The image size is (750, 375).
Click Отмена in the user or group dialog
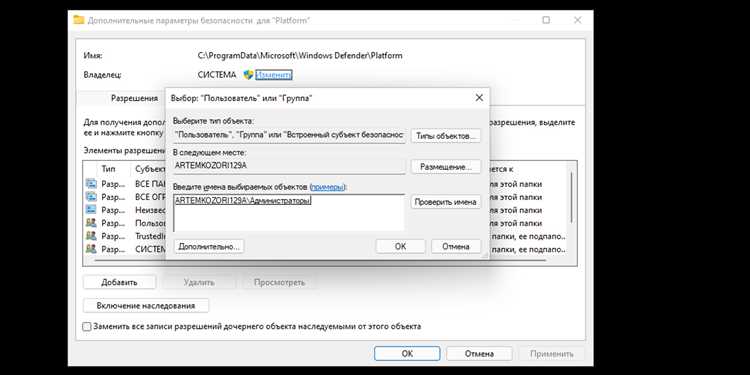click(x=455, y=247)
